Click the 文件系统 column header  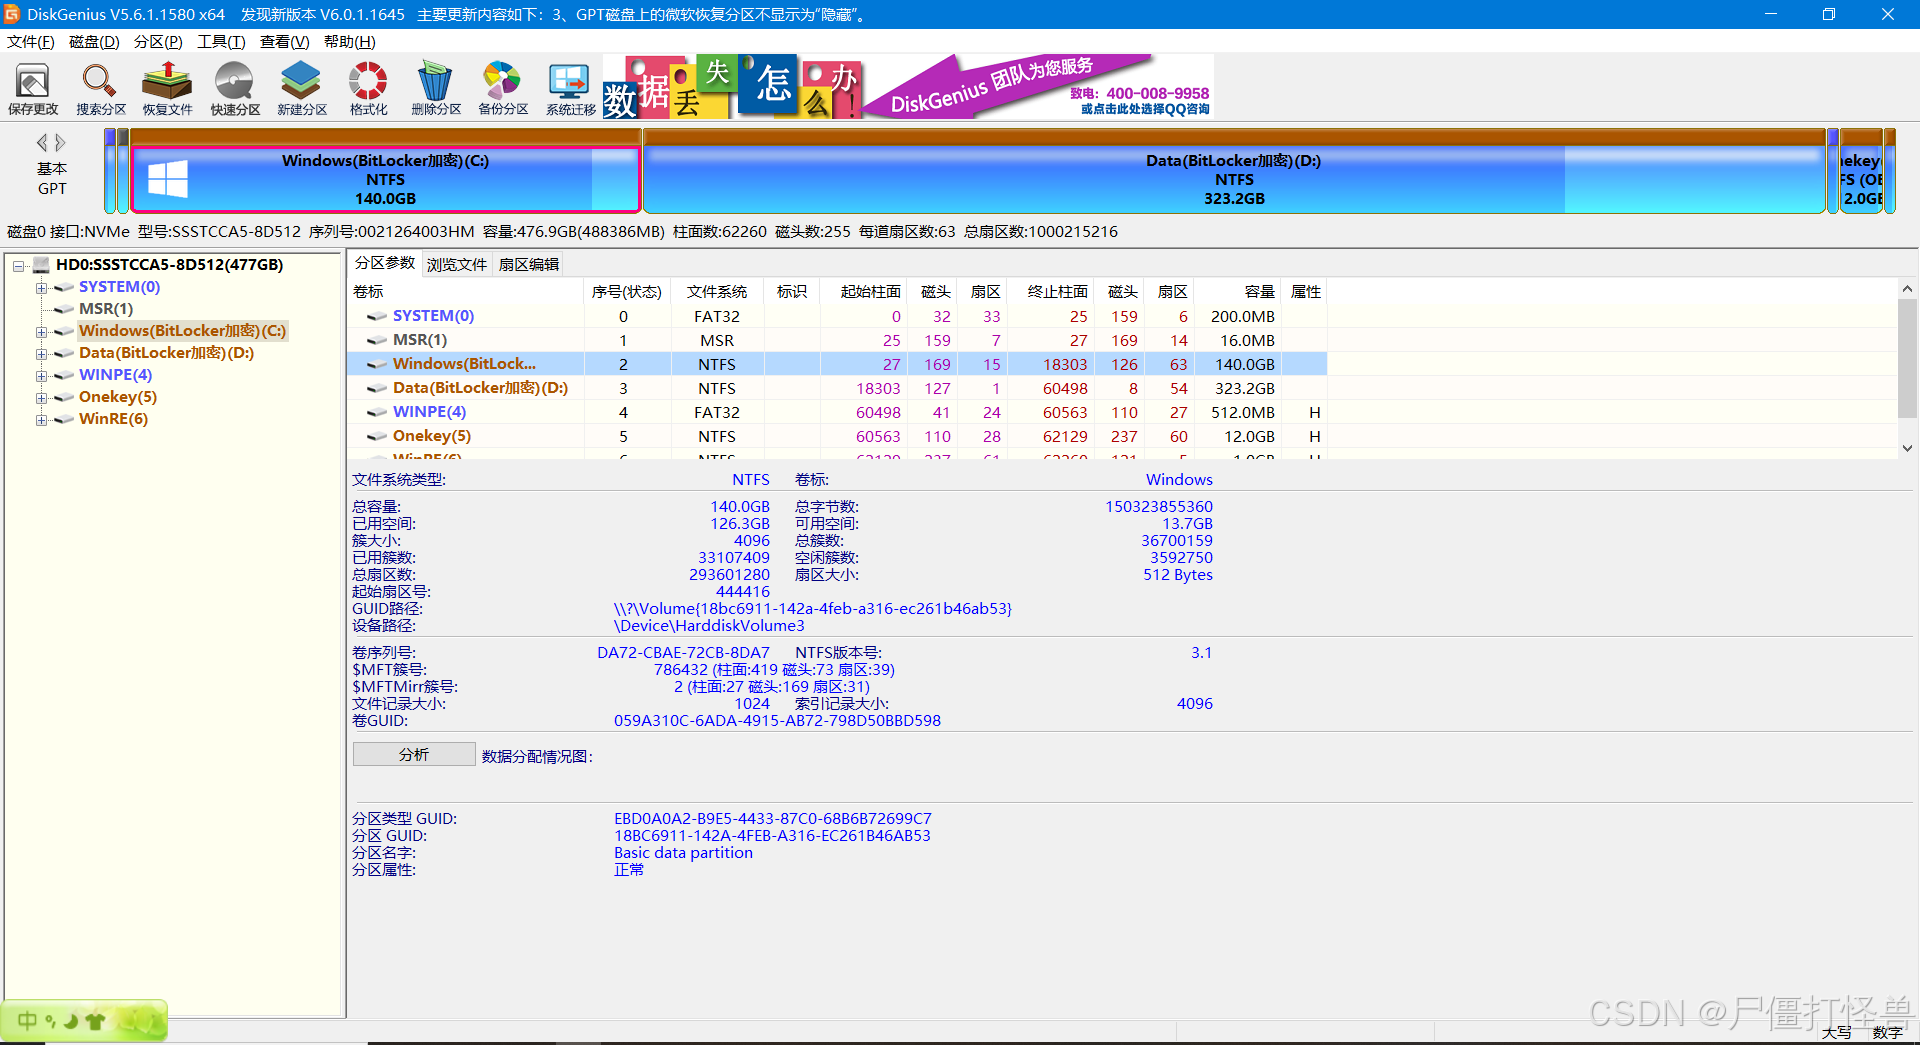(x=717, y=292)
